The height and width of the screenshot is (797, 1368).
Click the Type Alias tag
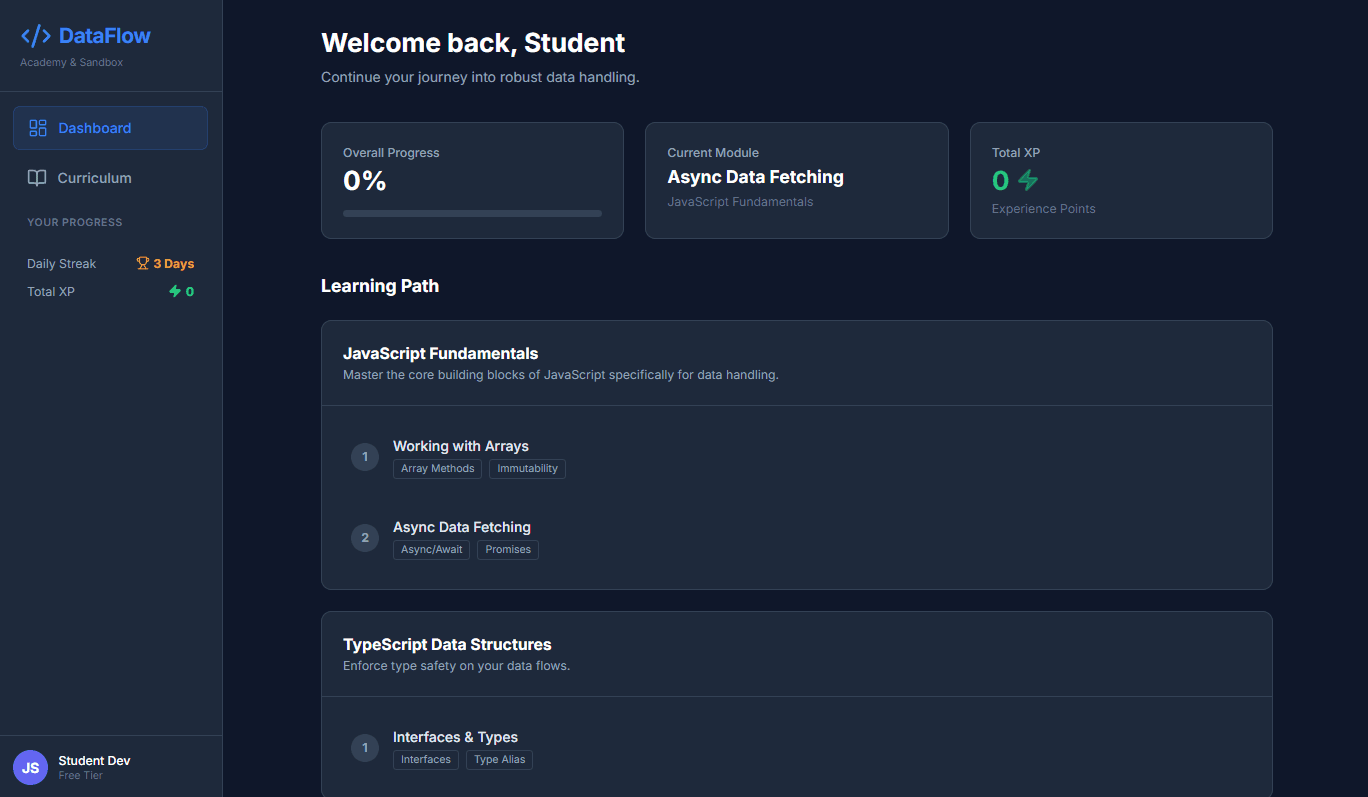click(499, 759)
